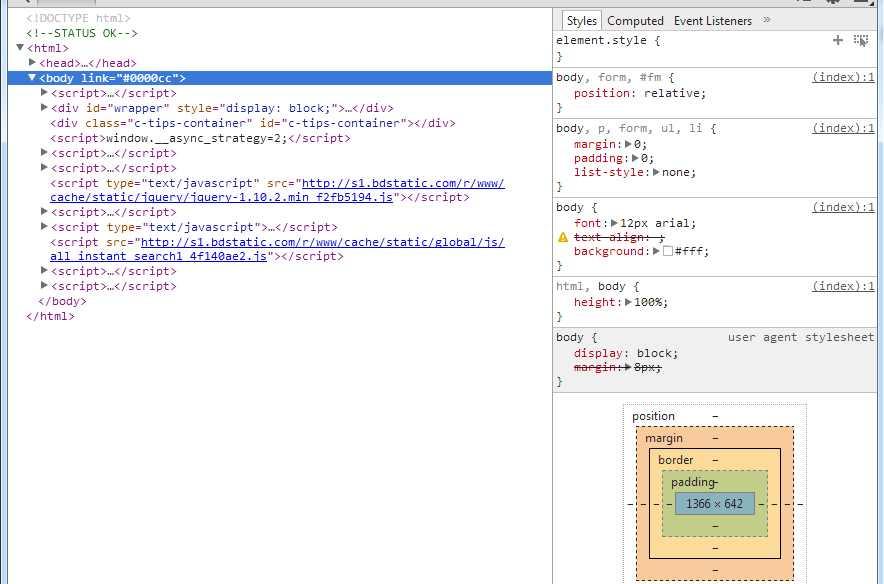Screen dimensions: 884x584
Task: Expand the list-style shorthand property triangle
Action: (656, 172)
